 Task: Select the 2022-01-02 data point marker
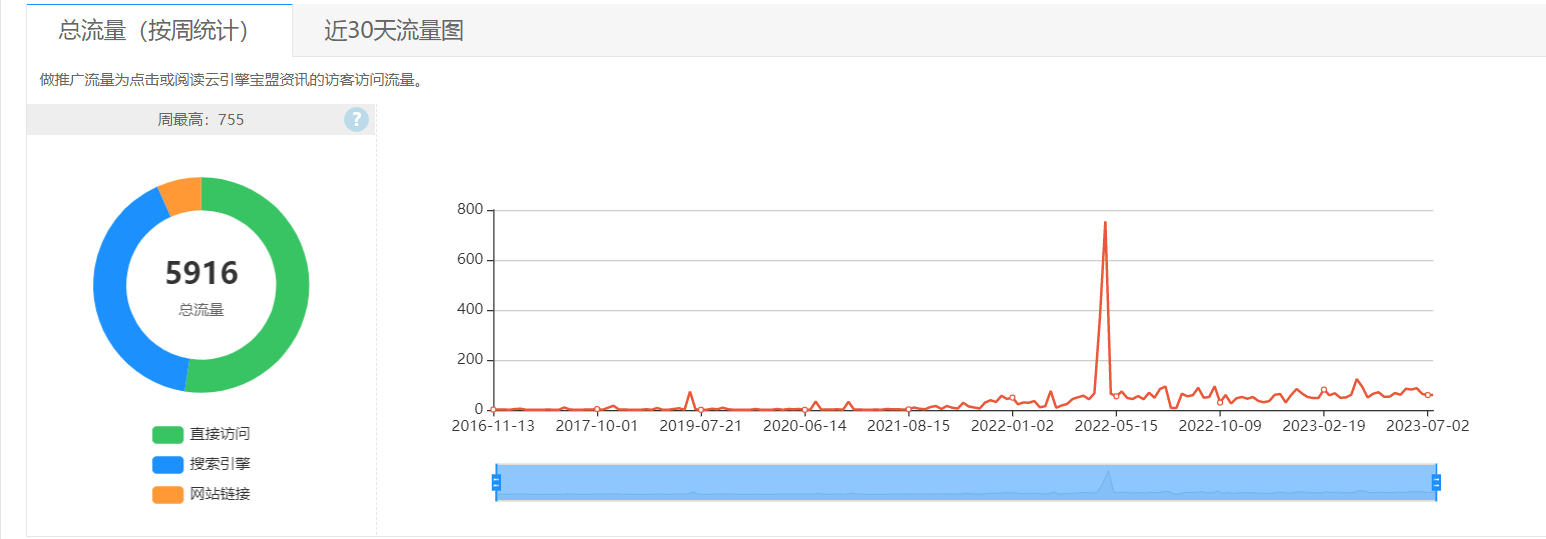(1012, 398)
